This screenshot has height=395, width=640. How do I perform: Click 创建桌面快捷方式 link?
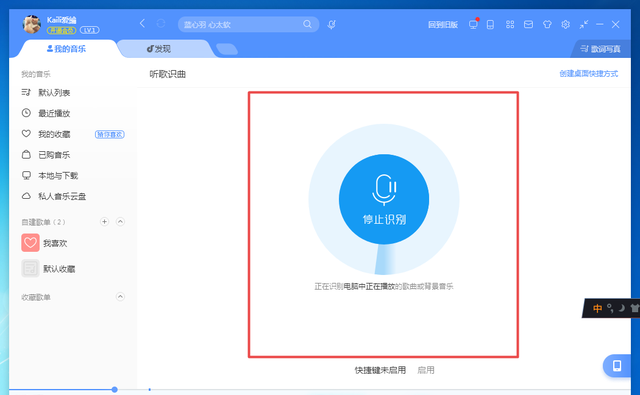589,74
